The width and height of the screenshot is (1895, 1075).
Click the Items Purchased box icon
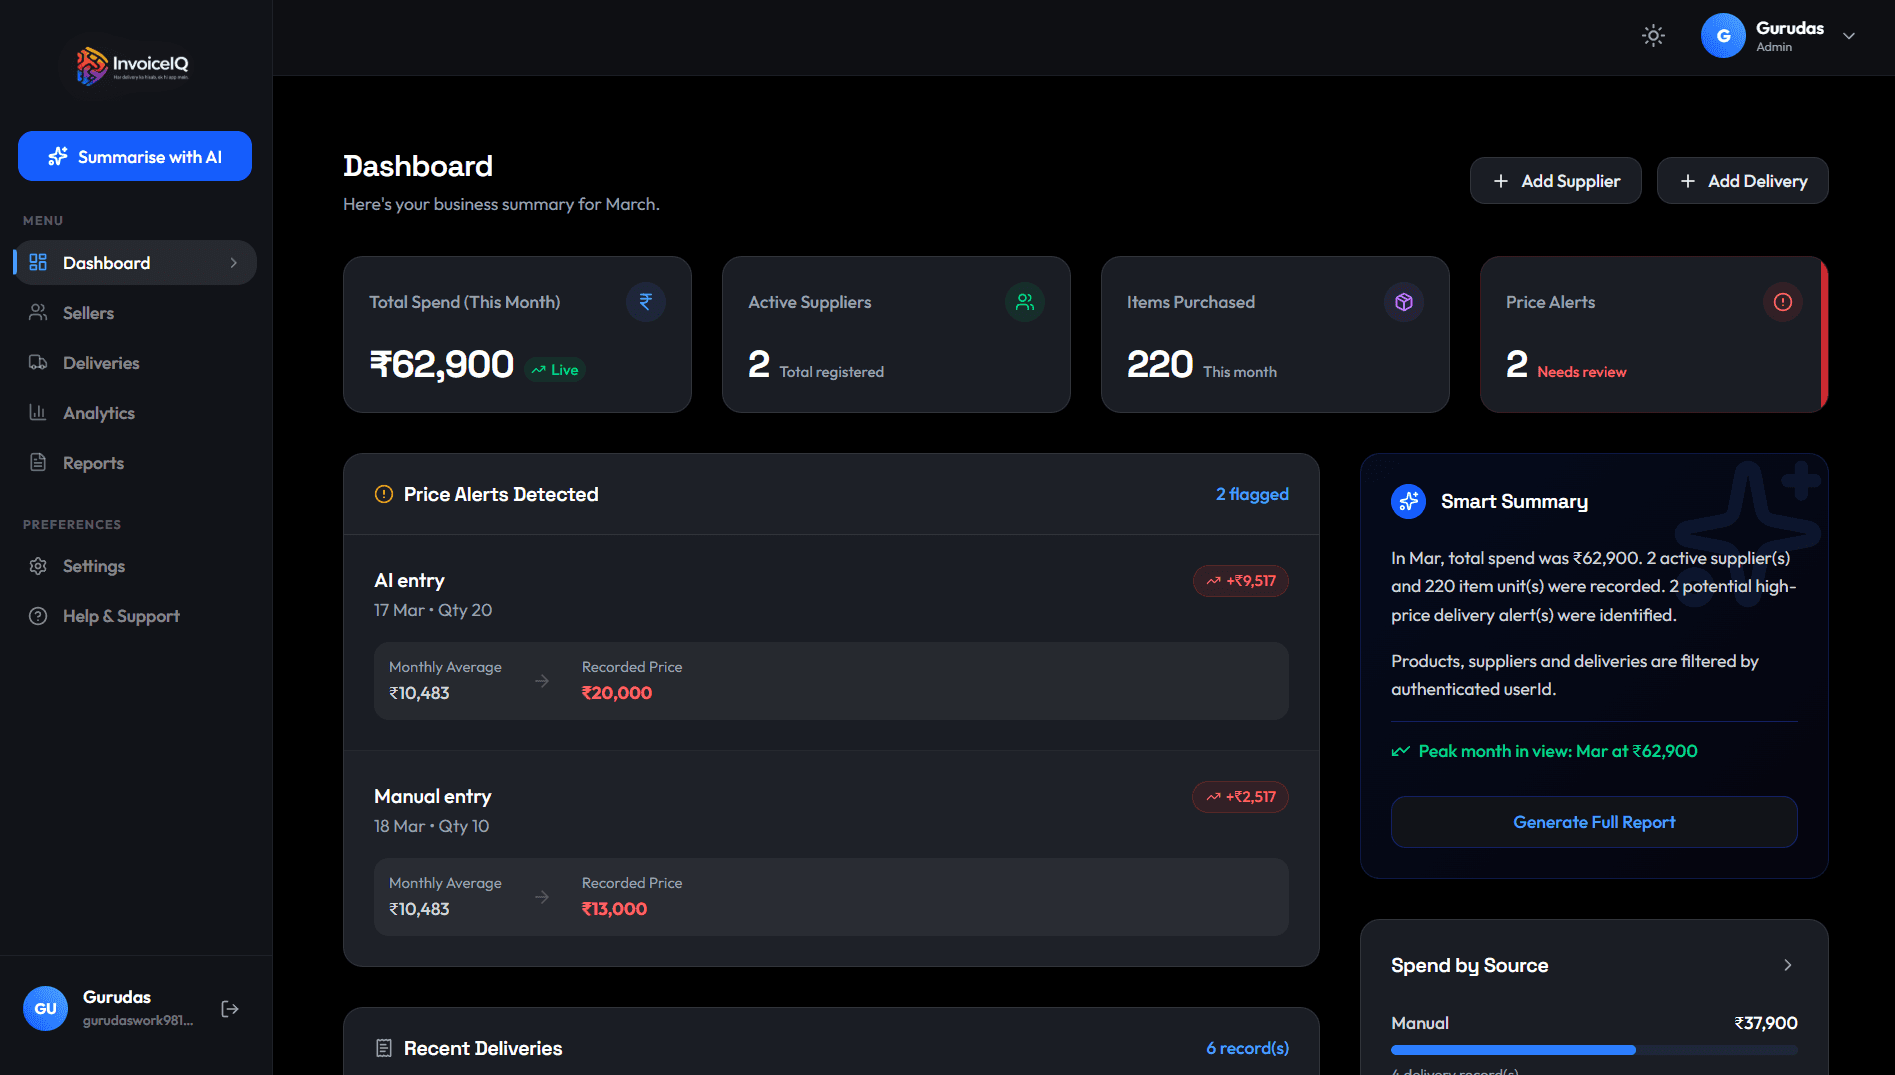coord(1403,302)
